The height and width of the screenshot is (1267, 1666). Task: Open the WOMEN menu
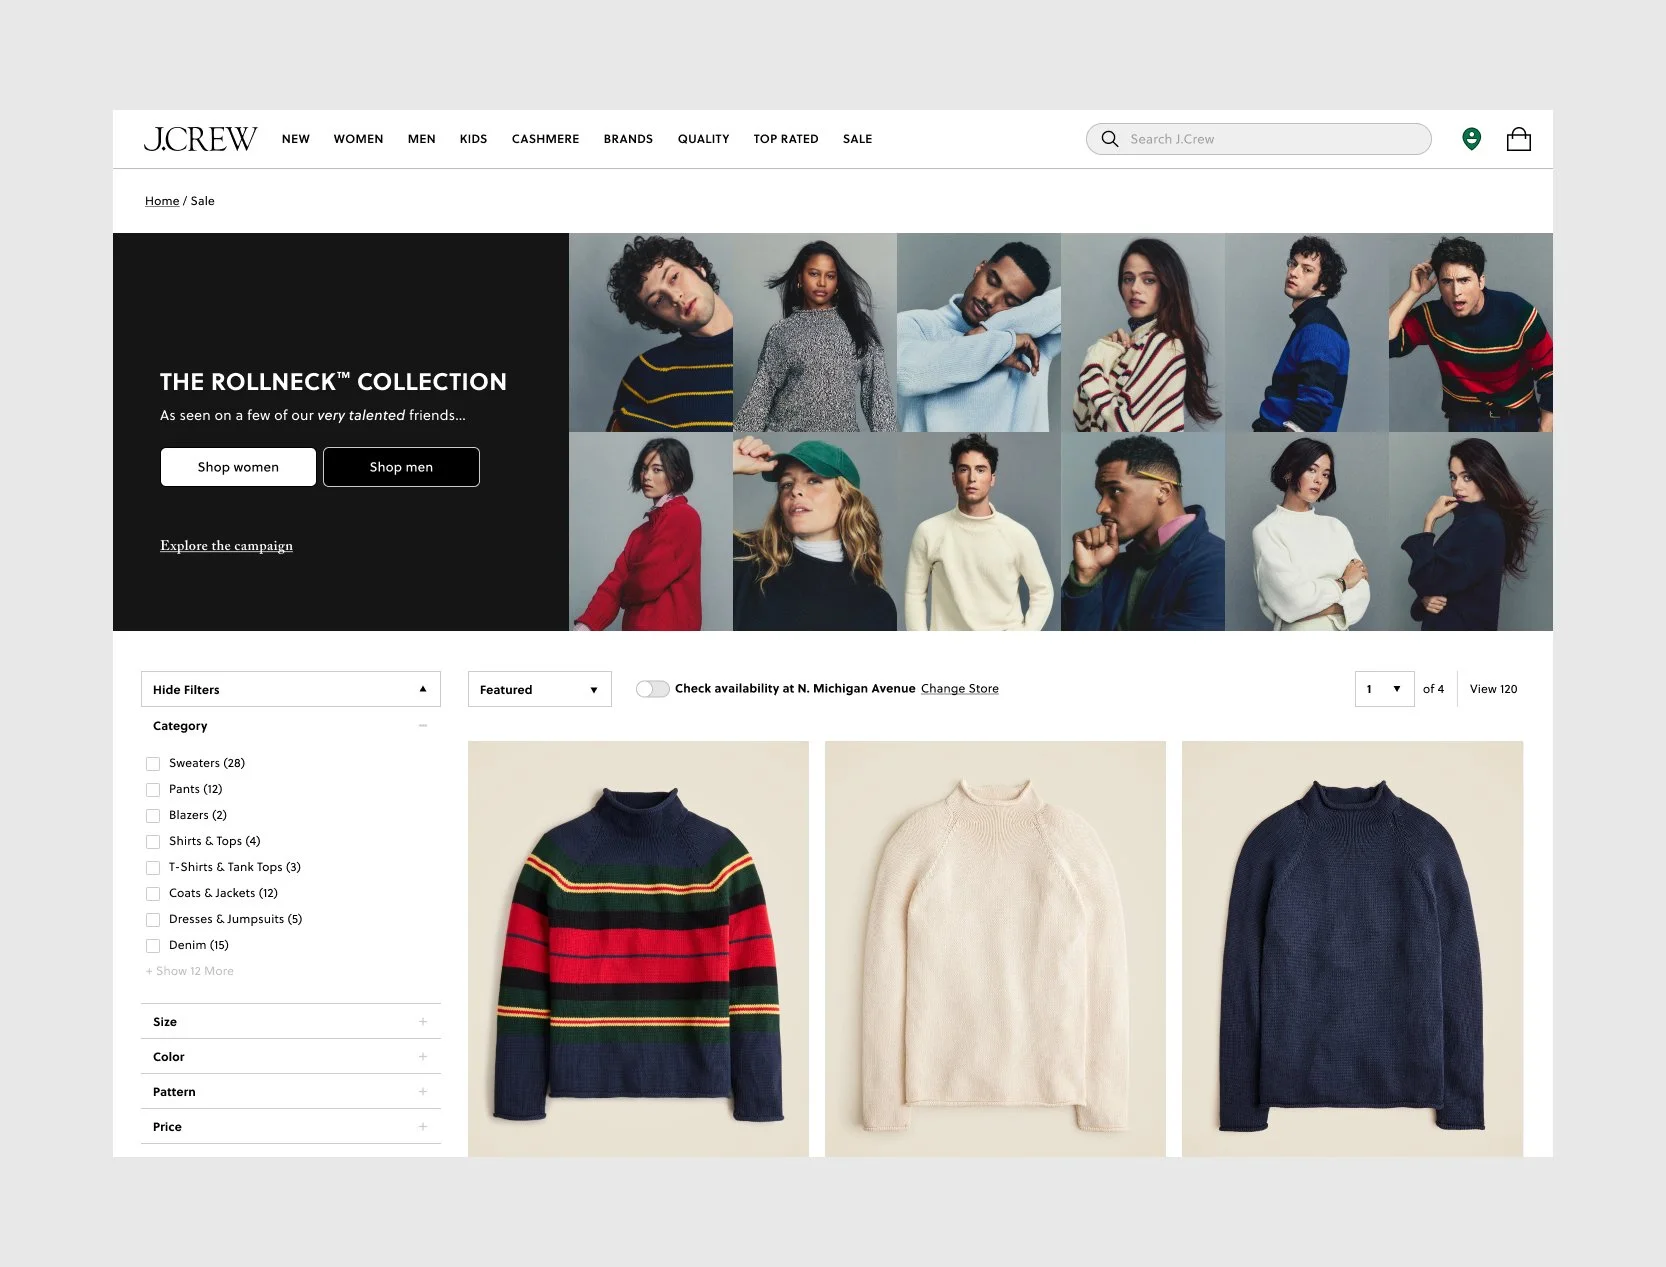(x=358, y=139)
